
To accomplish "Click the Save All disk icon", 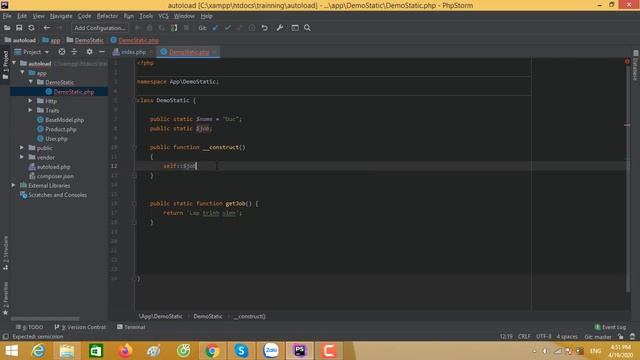I will pos(19,28).
